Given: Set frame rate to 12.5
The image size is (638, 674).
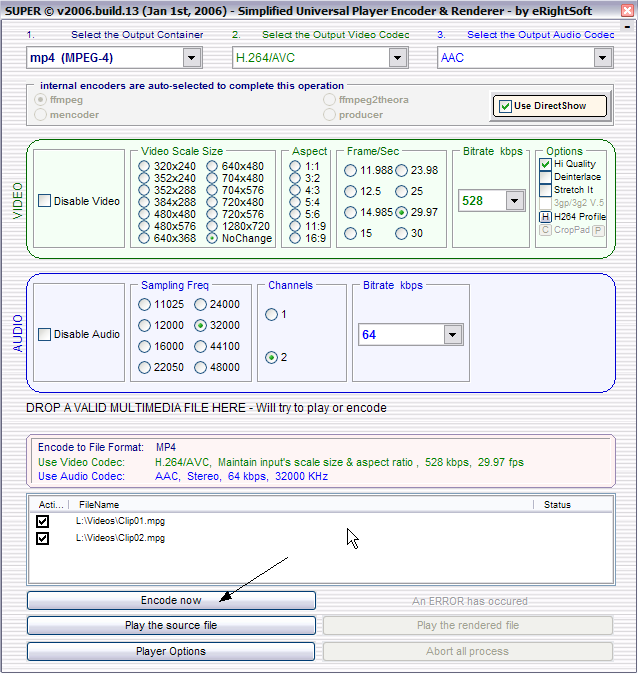Looking at the screenshot, I should click(350, 191).
